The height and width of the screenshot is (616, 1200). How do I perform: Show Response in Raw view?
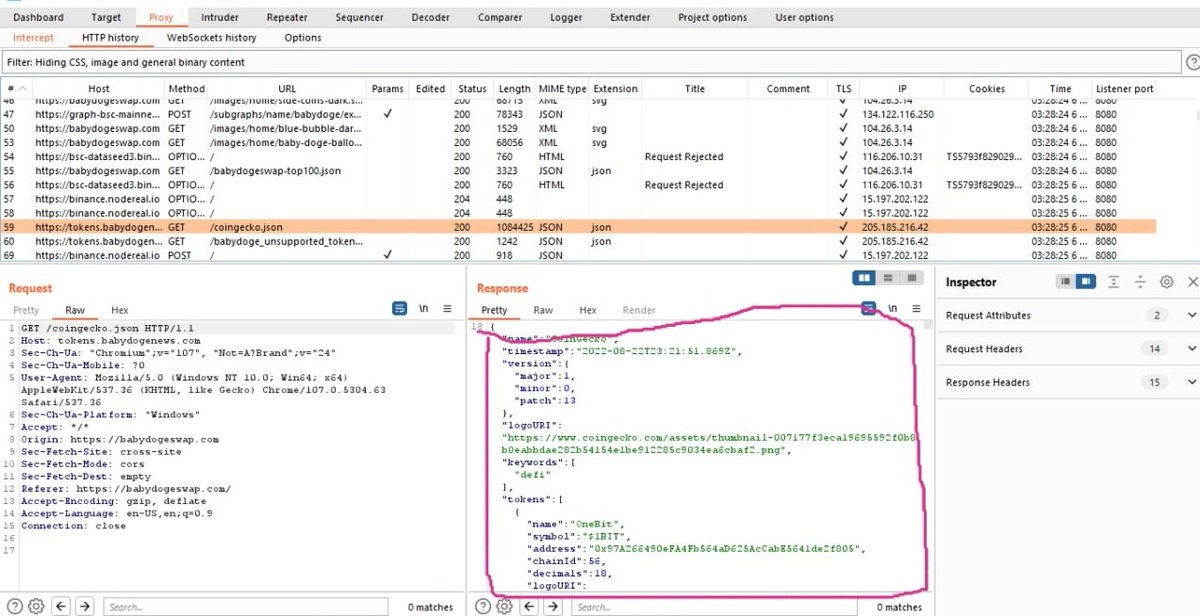coord(543,310)
